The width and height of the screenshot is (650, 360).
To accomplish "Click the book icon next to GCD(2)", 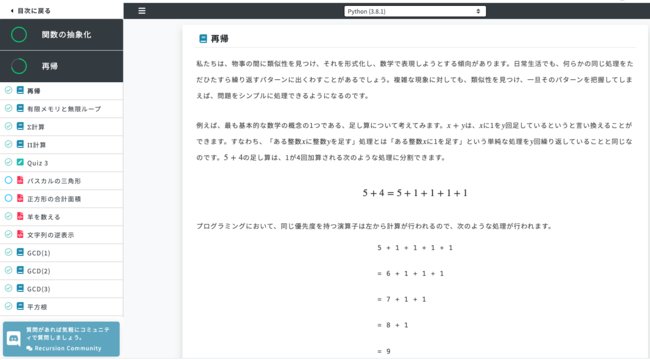I will (20, 270).
